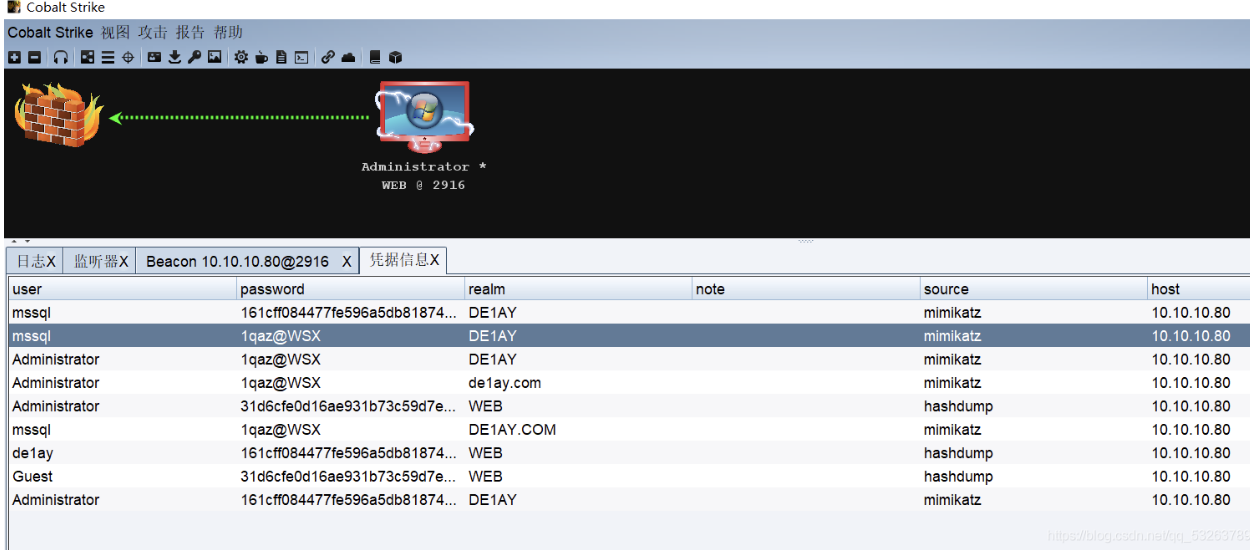Image resolution: width=1250 pixels, height=550 pixels.
Task: Switch to the 日志 tab
Action: [35, 261]
